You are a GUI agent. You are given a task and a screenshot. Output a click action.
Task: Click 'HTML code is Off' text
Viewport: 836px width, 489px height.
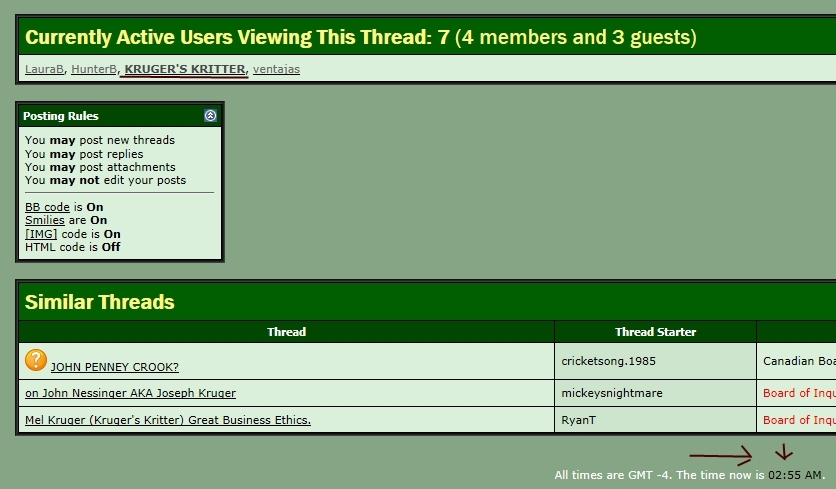pos(73,247)
